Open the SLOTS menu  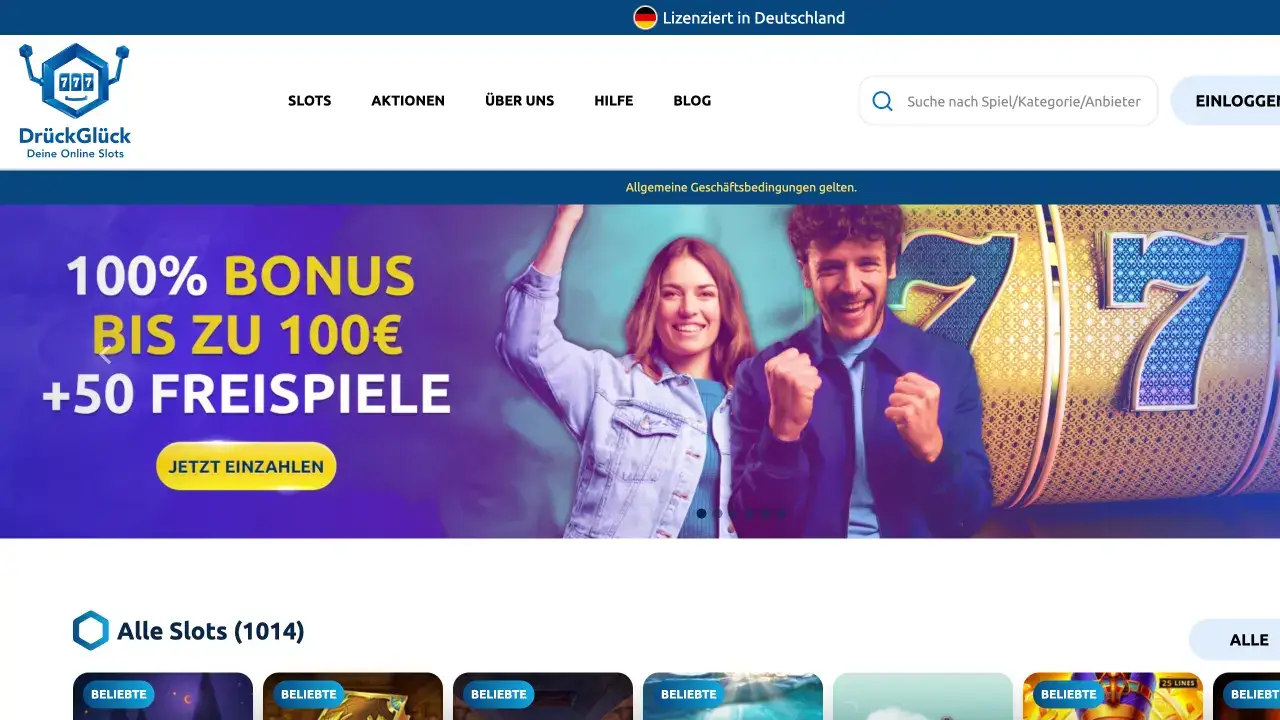click(x=310, y=101)
